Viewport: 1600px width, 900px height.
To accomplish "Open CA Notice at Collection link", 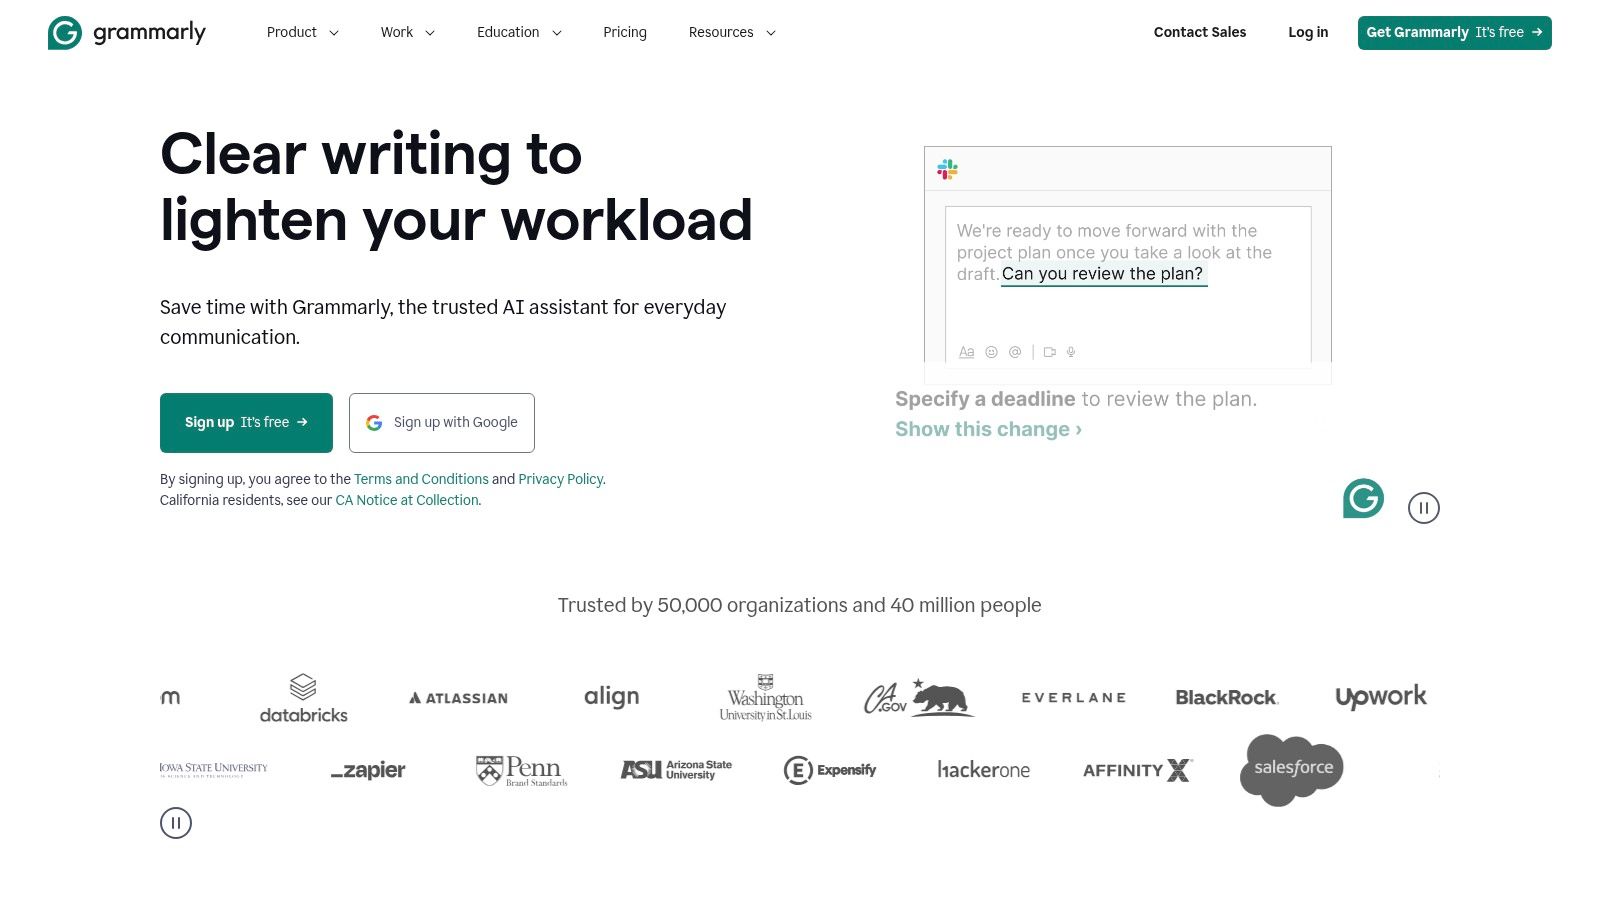I will pos(407,500).
